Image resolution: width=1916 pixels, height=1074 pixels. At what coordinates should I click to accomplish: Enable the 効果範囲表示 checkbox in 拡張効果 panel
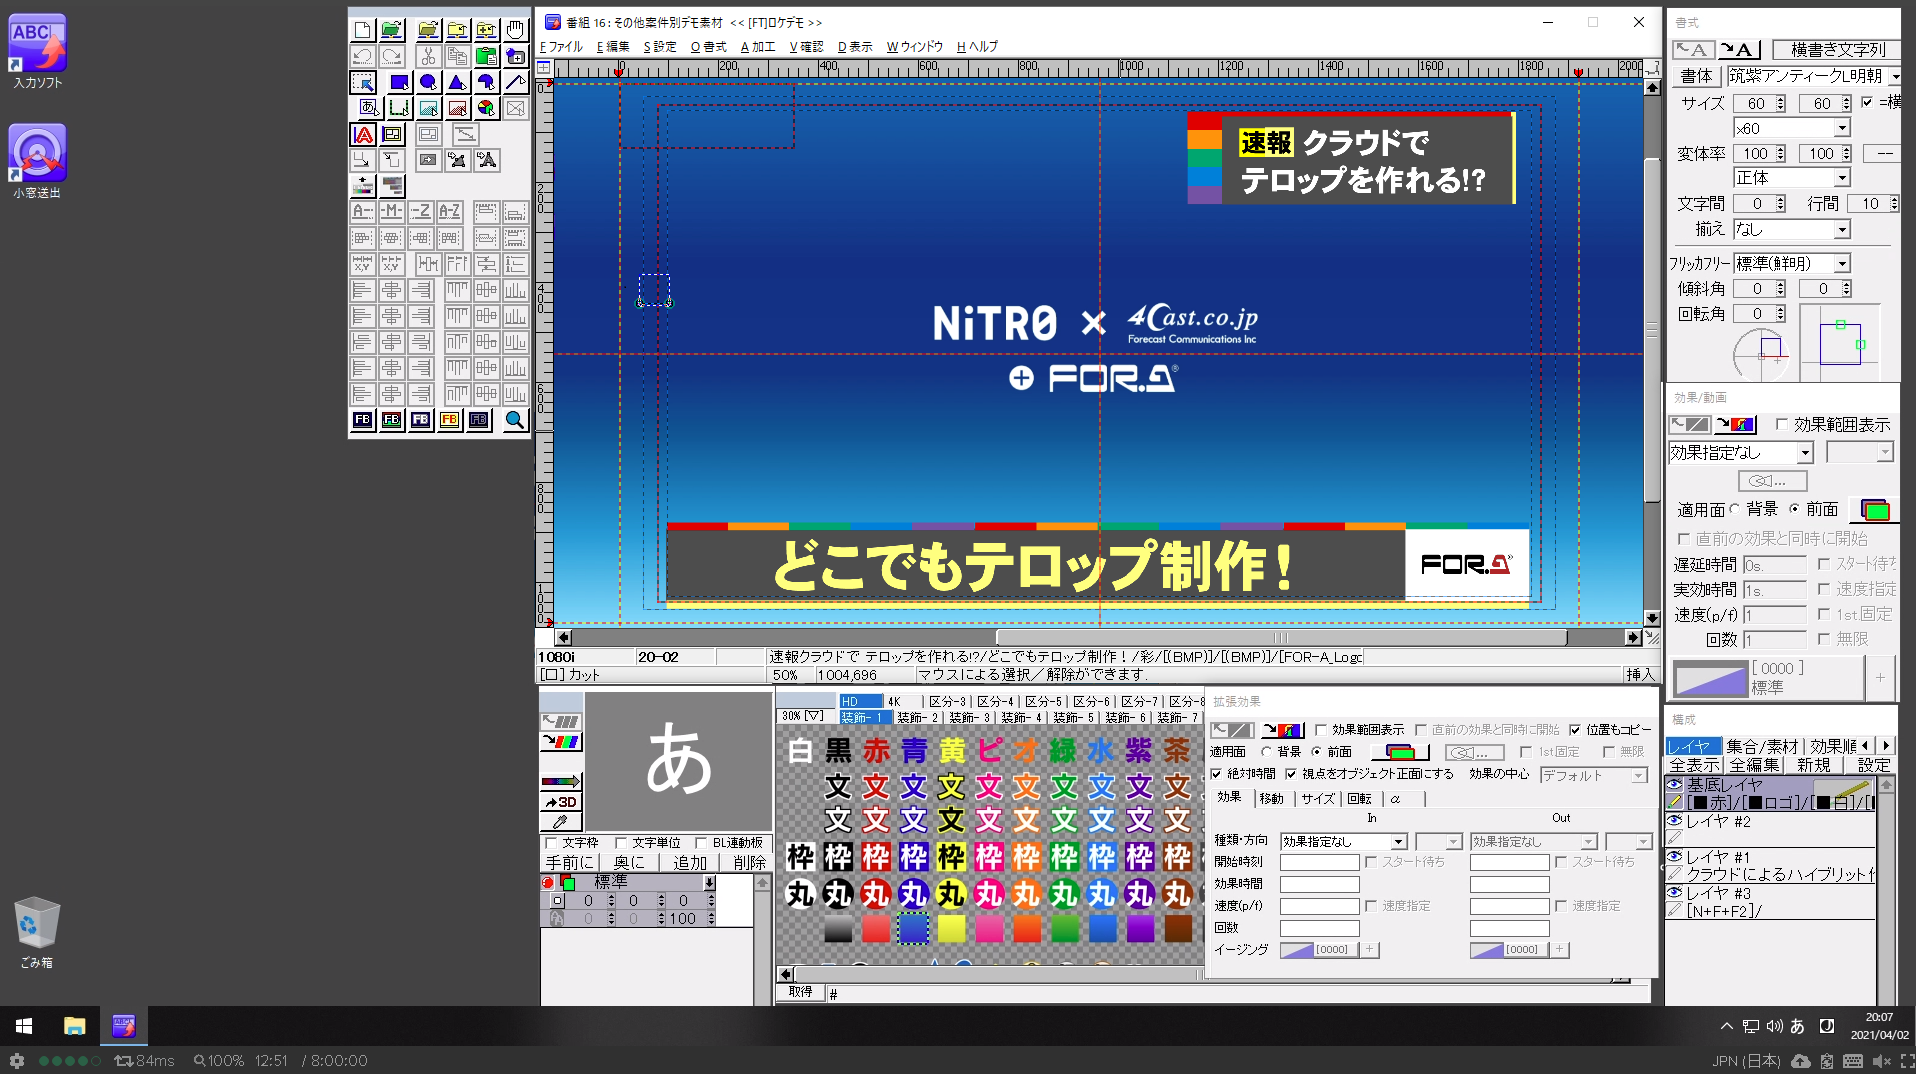(1321, 730)
